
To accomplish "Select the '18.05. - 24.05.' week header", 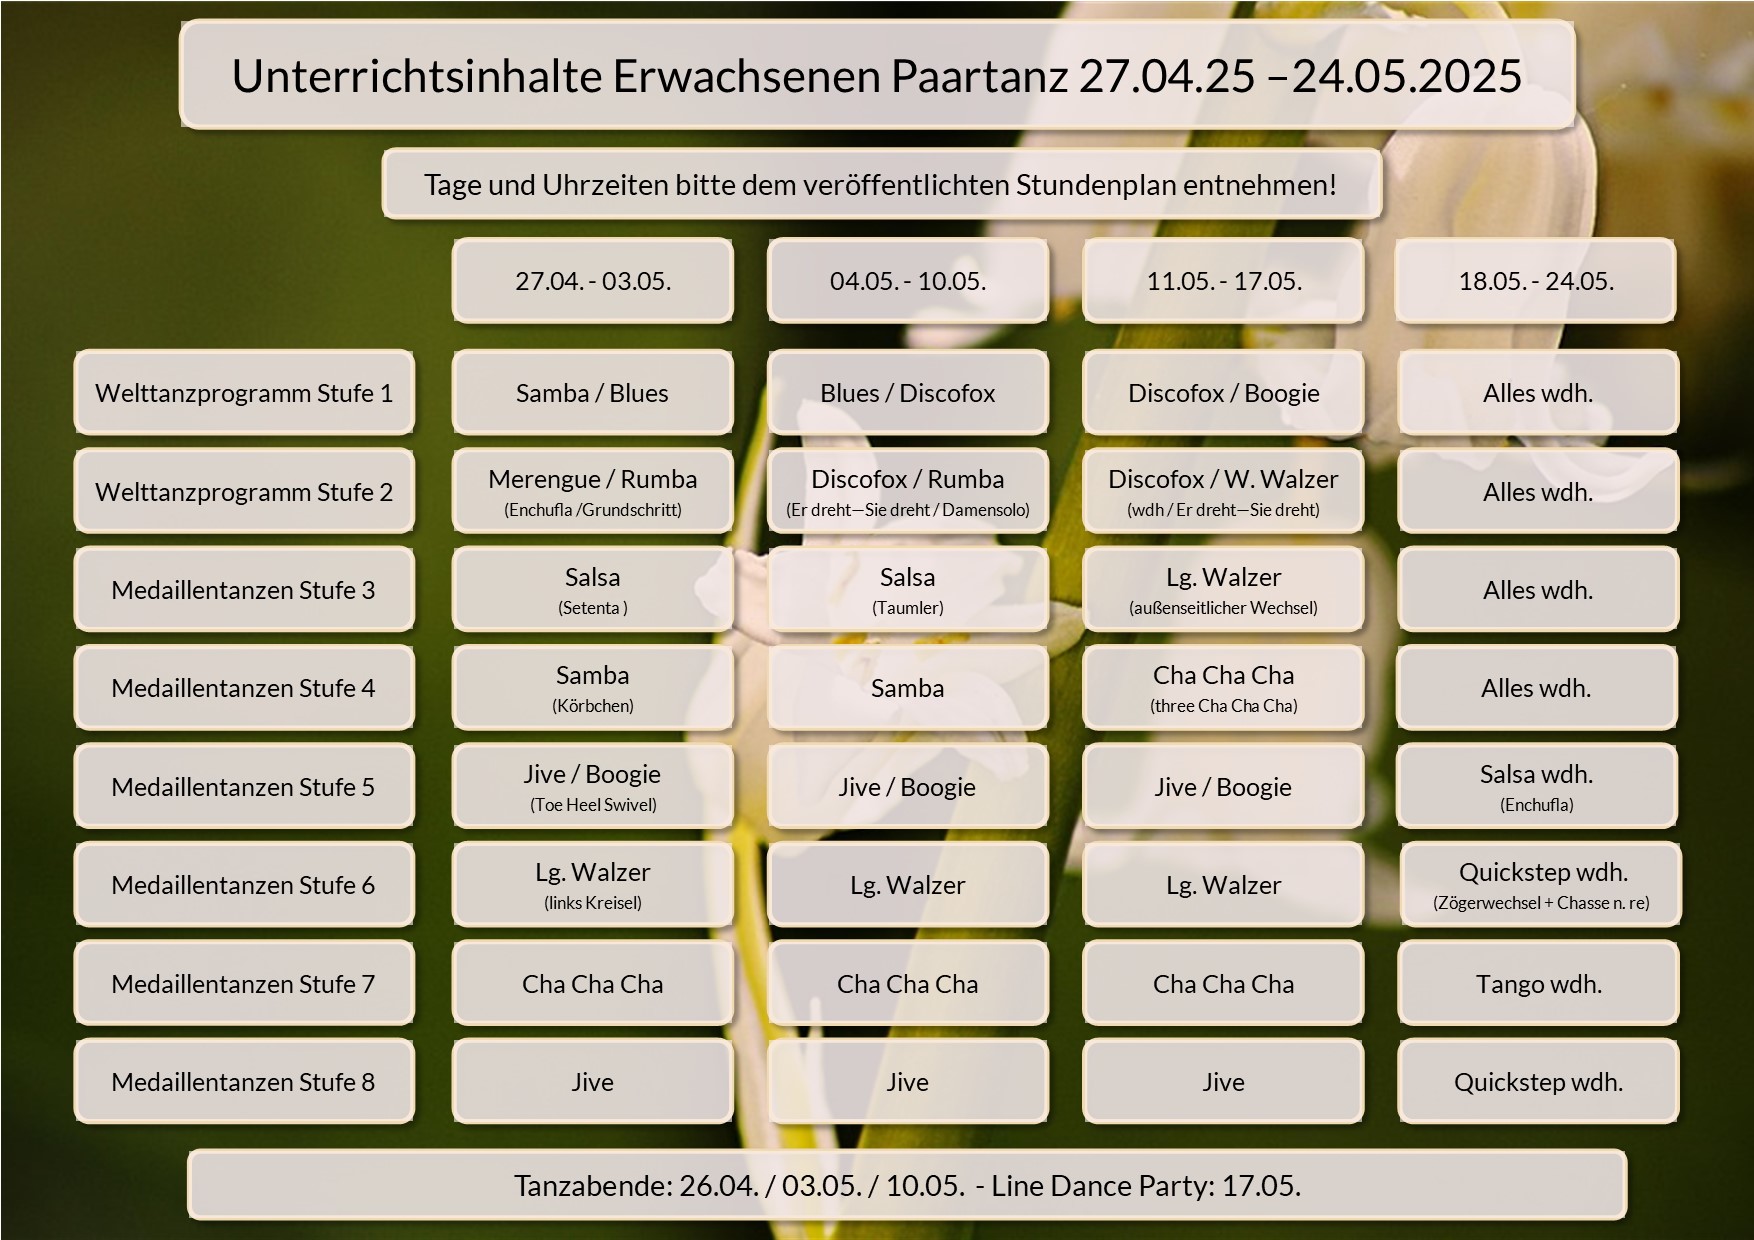I will pyautogui.click(x=1536, y=280).
